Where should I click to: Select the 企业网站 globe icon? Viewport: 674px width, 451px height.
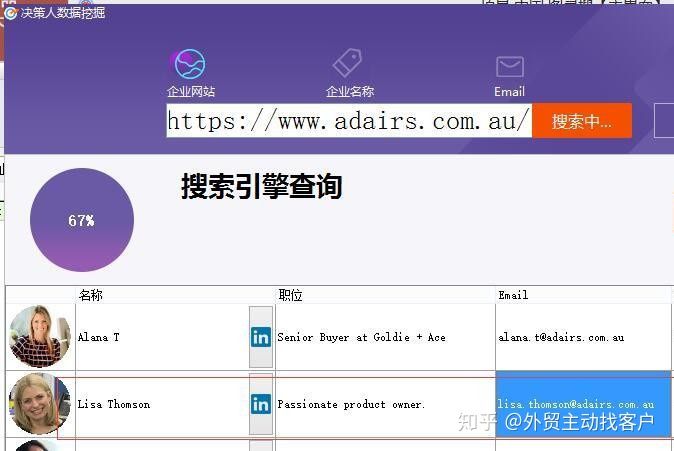[190, 64]
